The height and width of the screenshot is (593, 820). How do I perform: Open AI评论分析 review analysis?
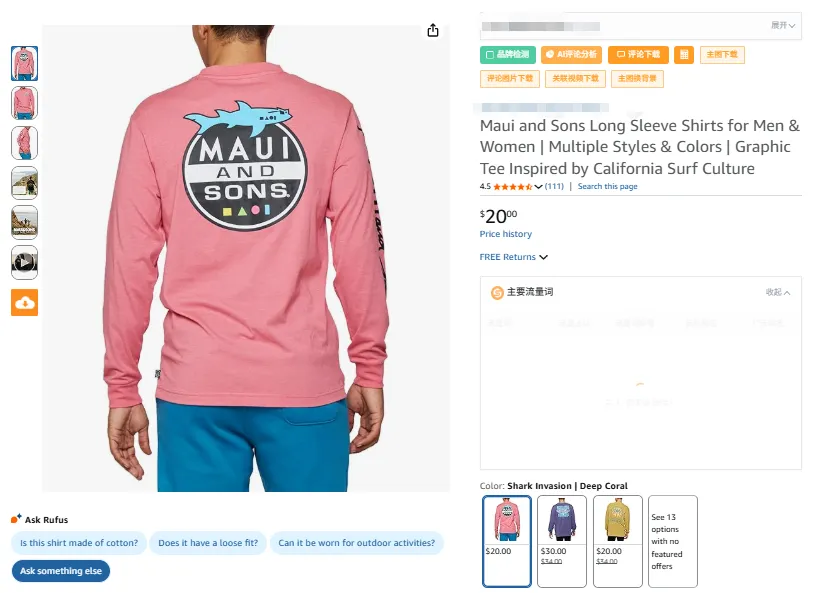point(571,54)
